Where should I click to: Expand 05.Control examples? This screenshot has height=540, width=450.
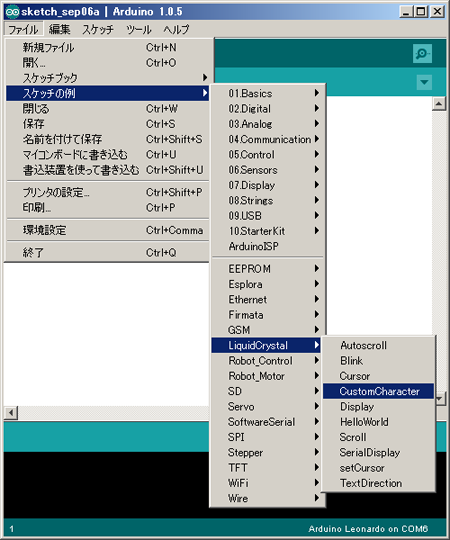[267, 154]
